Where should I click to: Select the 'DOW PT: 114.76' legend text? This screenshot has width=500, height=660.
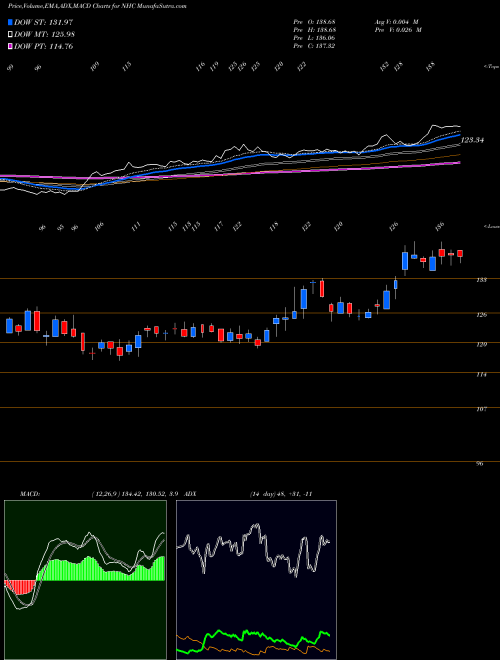click(44, 47)
